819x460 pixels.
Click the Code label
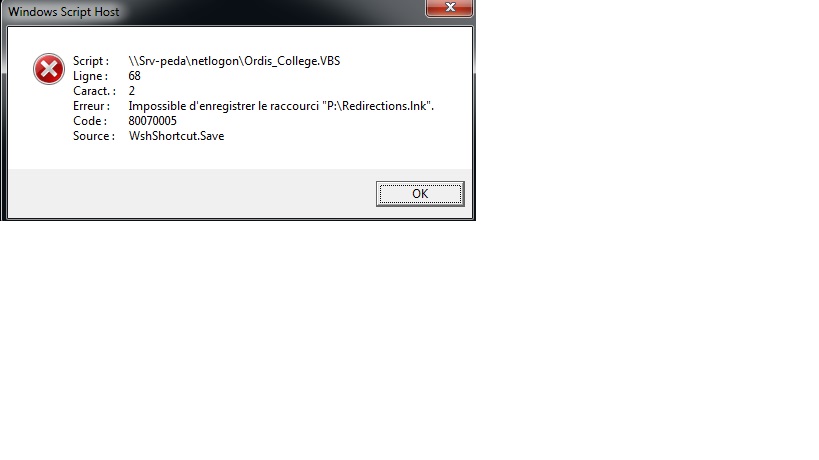click(90, 121)
